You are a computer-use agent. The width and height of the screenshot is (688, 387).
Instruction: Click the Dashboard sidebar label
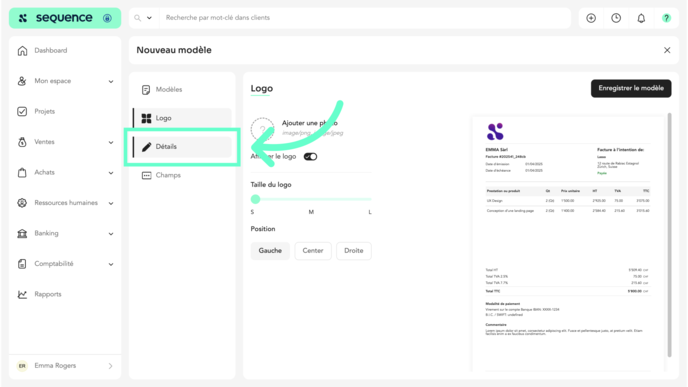point(51,50)
